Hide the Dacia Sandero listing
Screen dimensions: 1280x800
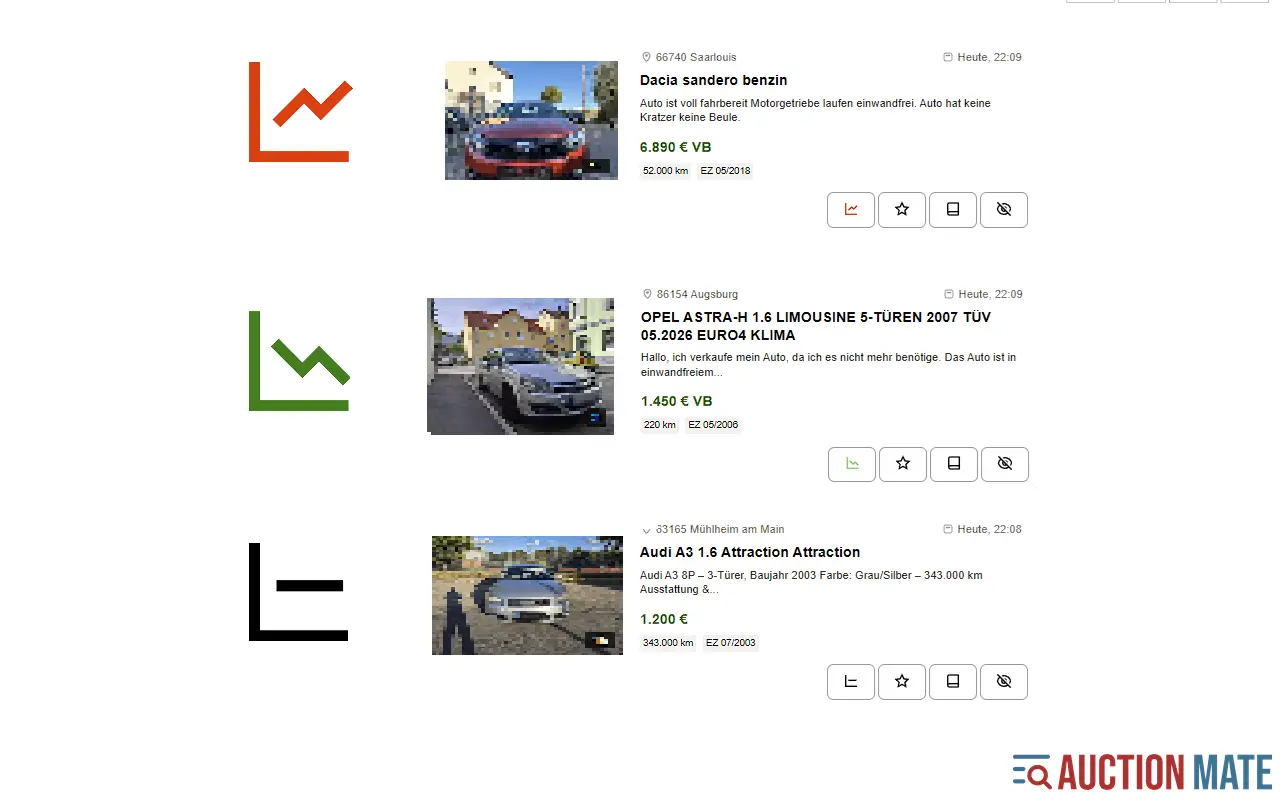pyautogui.click(x=1004, y=210)
